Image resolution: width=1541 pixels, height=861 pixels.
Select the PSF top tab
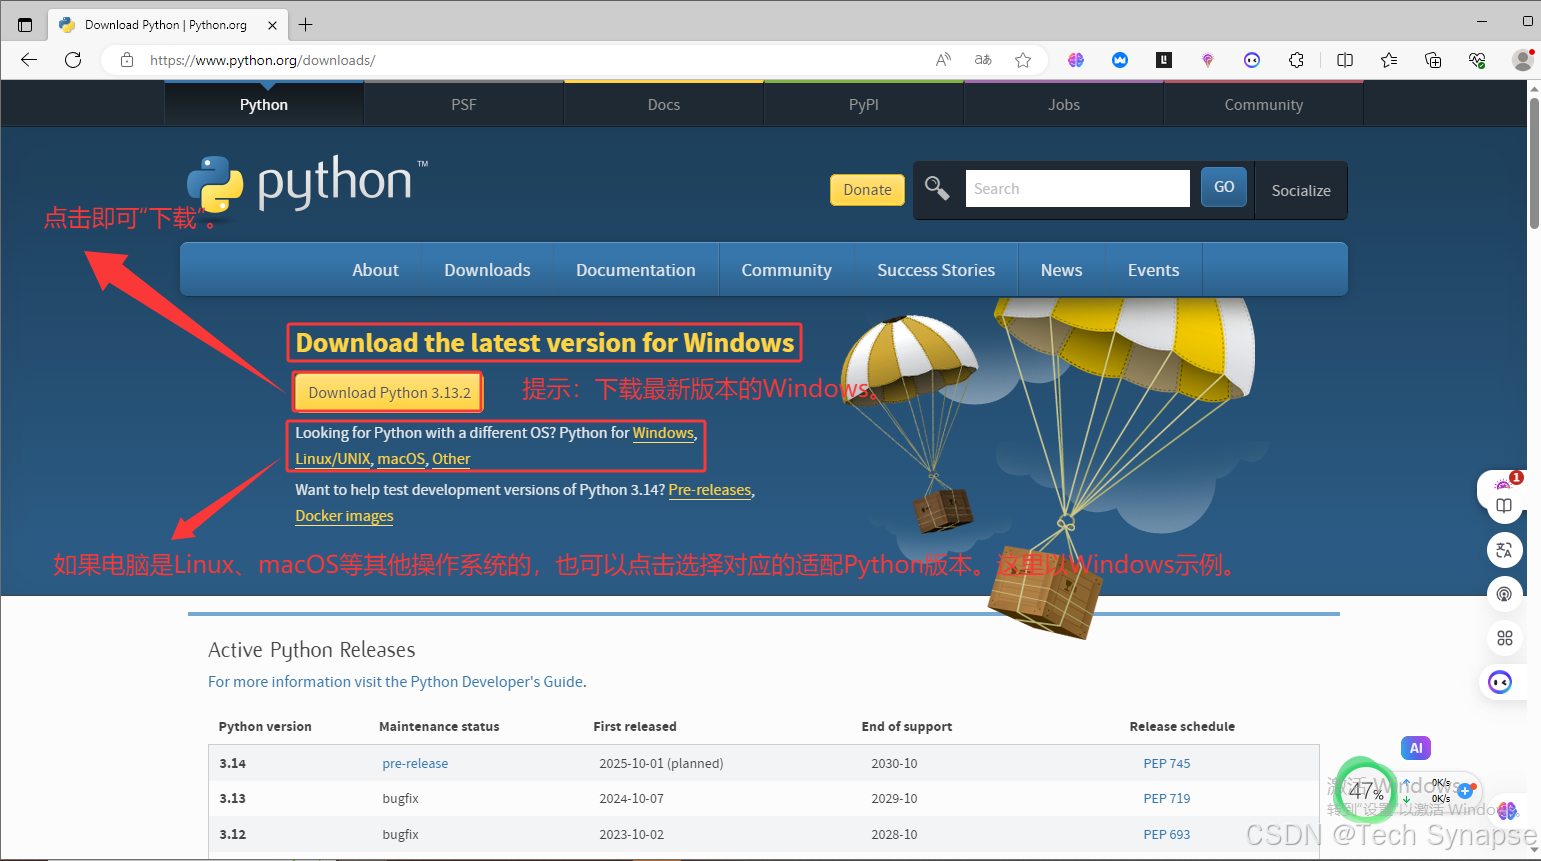tap(464, 104)
